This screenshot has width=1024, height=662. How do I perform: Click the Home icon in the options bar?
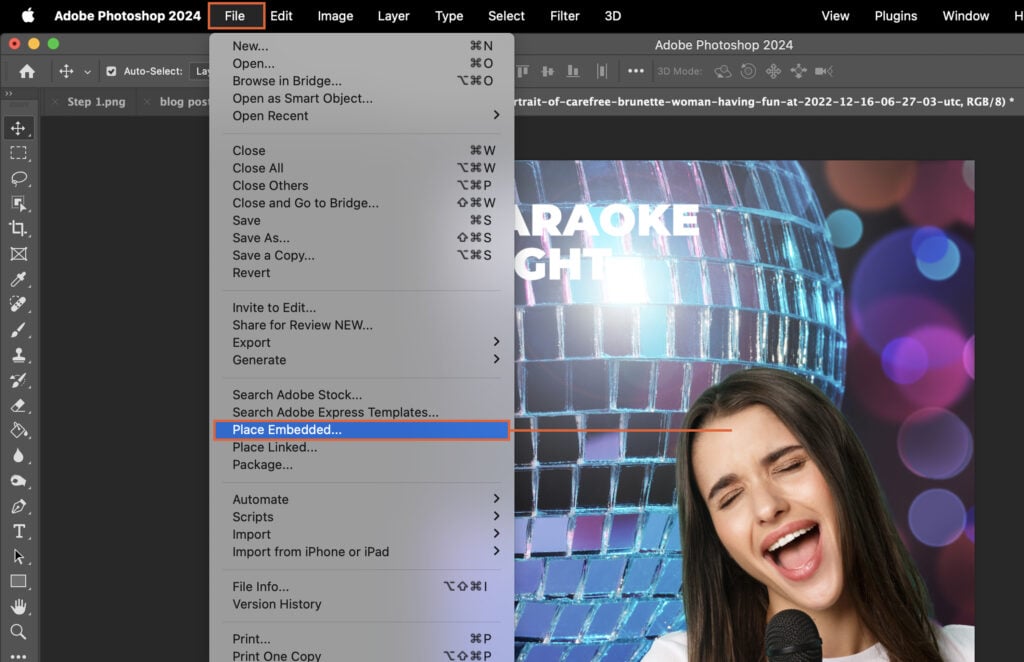[26, 71]
